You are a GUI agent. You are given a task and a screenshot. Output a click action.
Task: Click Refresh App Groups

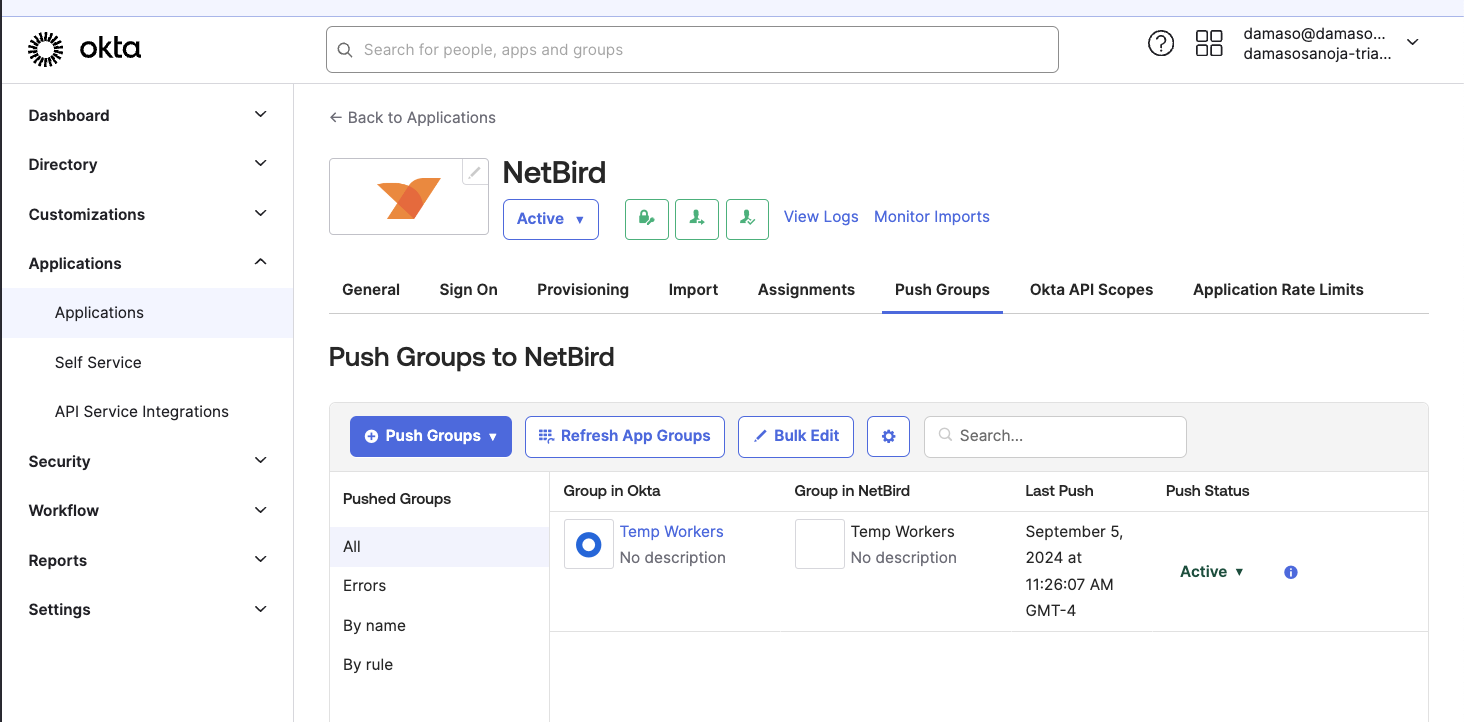coord(624,436)
